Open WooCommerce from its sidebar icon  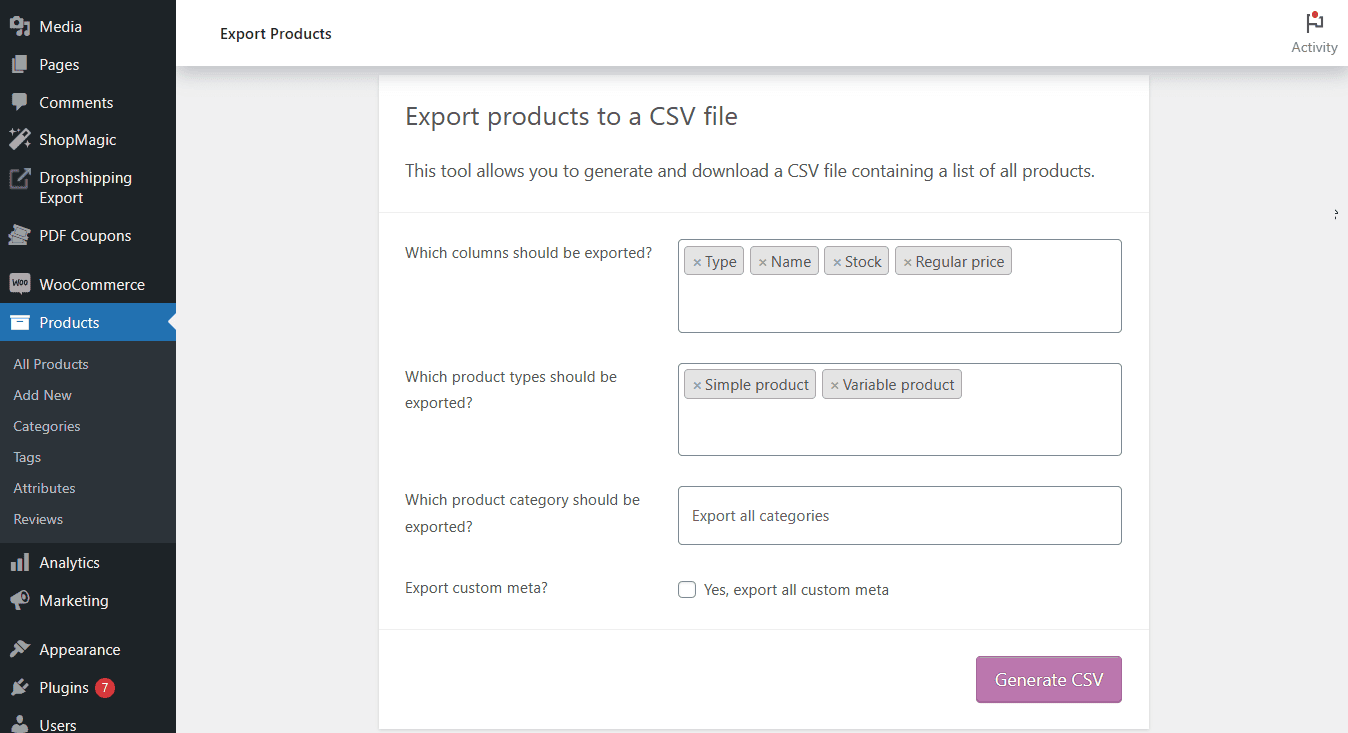(x=20, y=284)
